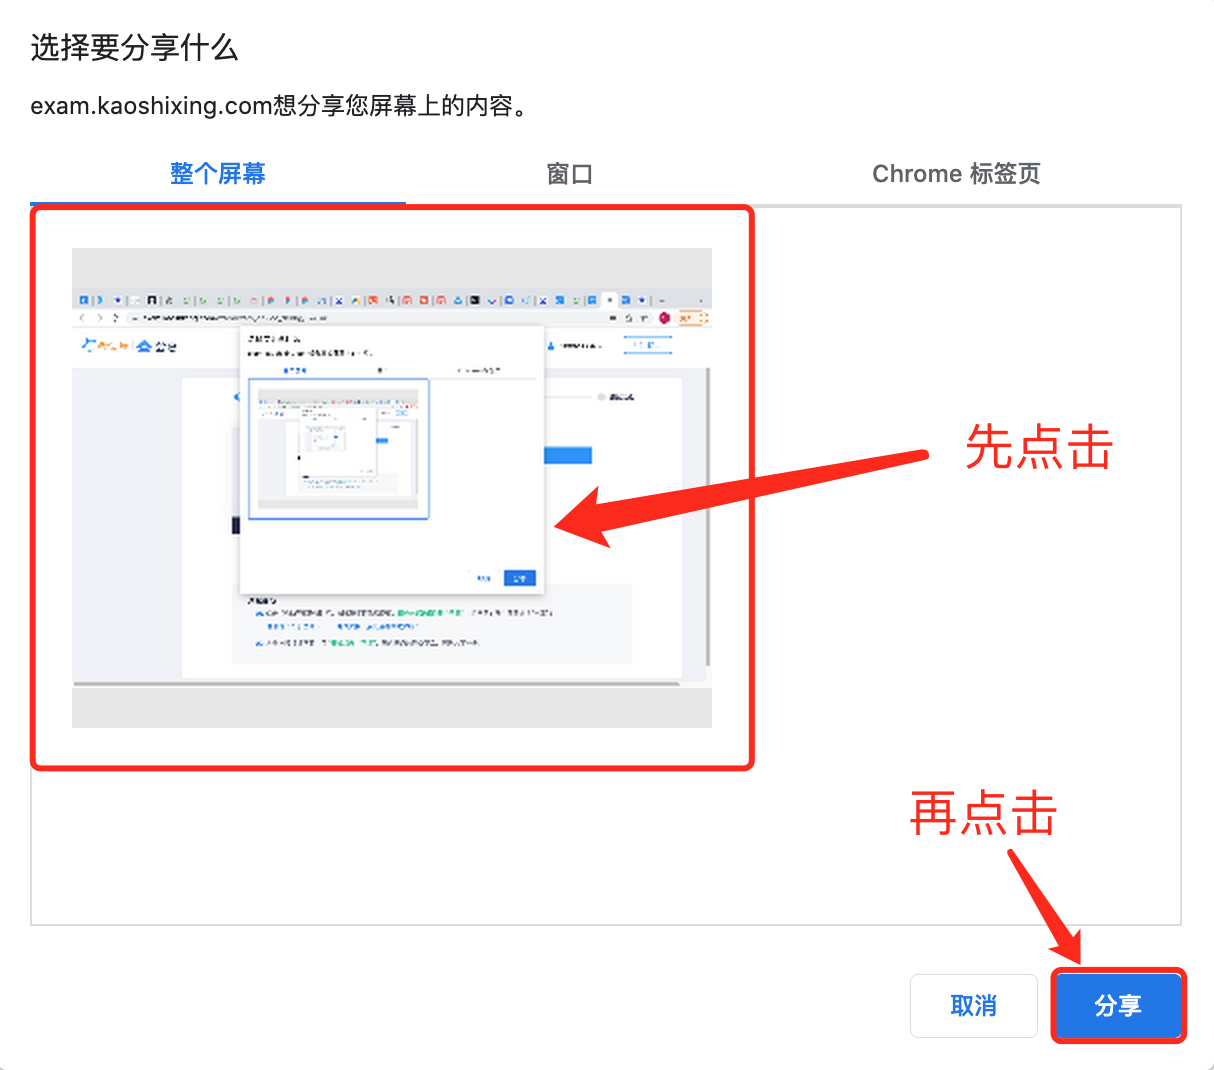1214x1070 pixels.
Task: Click the orange extension icon in the previewed toolbar
Action: pos(692,318)
